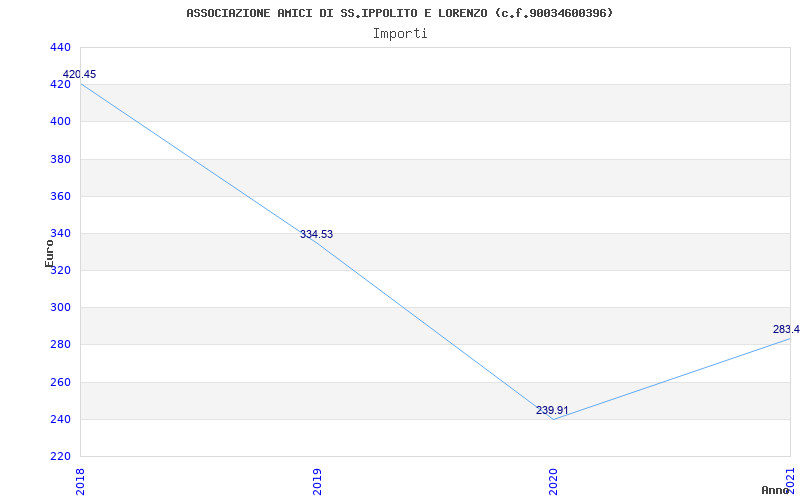Screen dimensions: 800x500
Task: Click the 'Anno' x-axis title
Action: point(775,490)
